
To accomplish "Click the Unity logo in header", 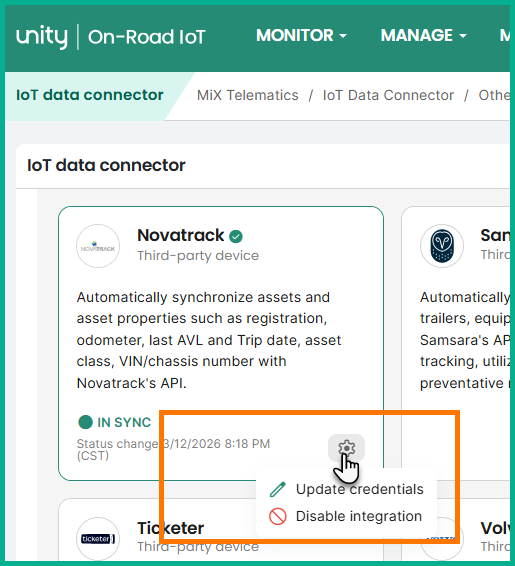I will click(x=42, y=36).
